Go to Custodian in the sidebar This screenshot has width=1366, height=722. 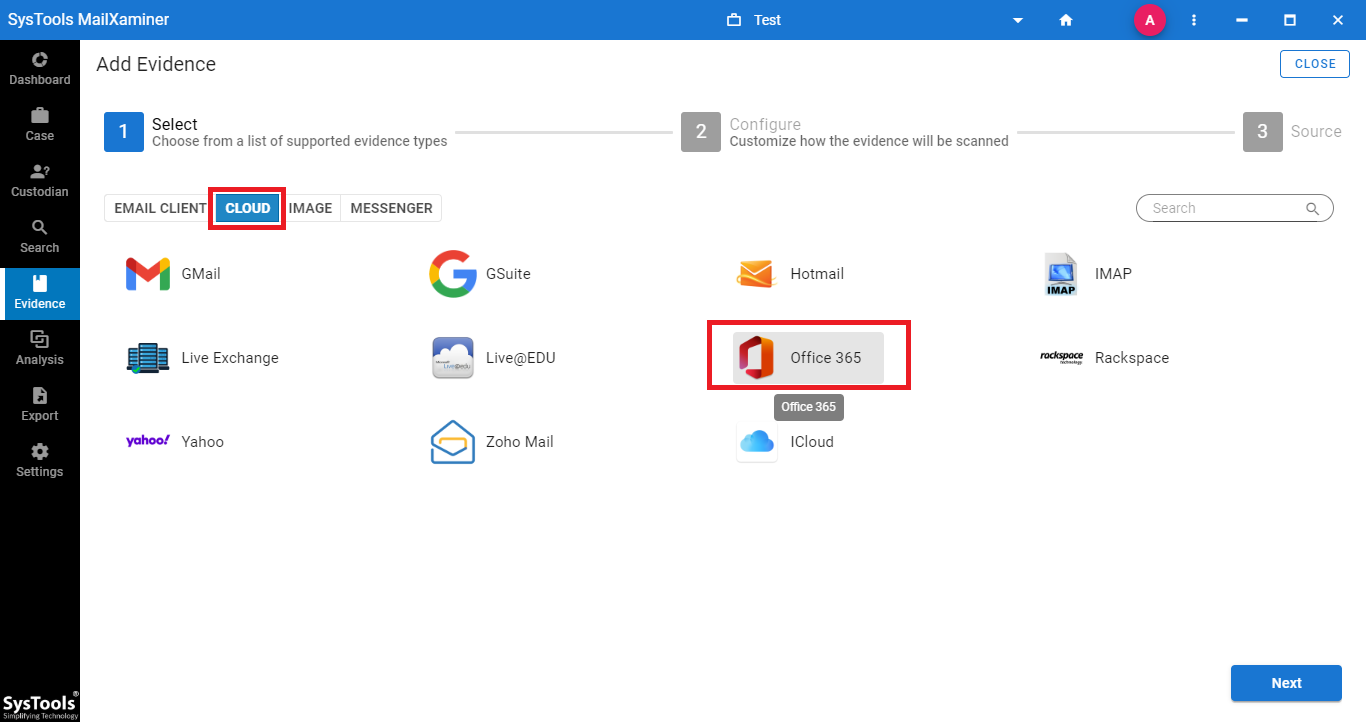point(40,181)
